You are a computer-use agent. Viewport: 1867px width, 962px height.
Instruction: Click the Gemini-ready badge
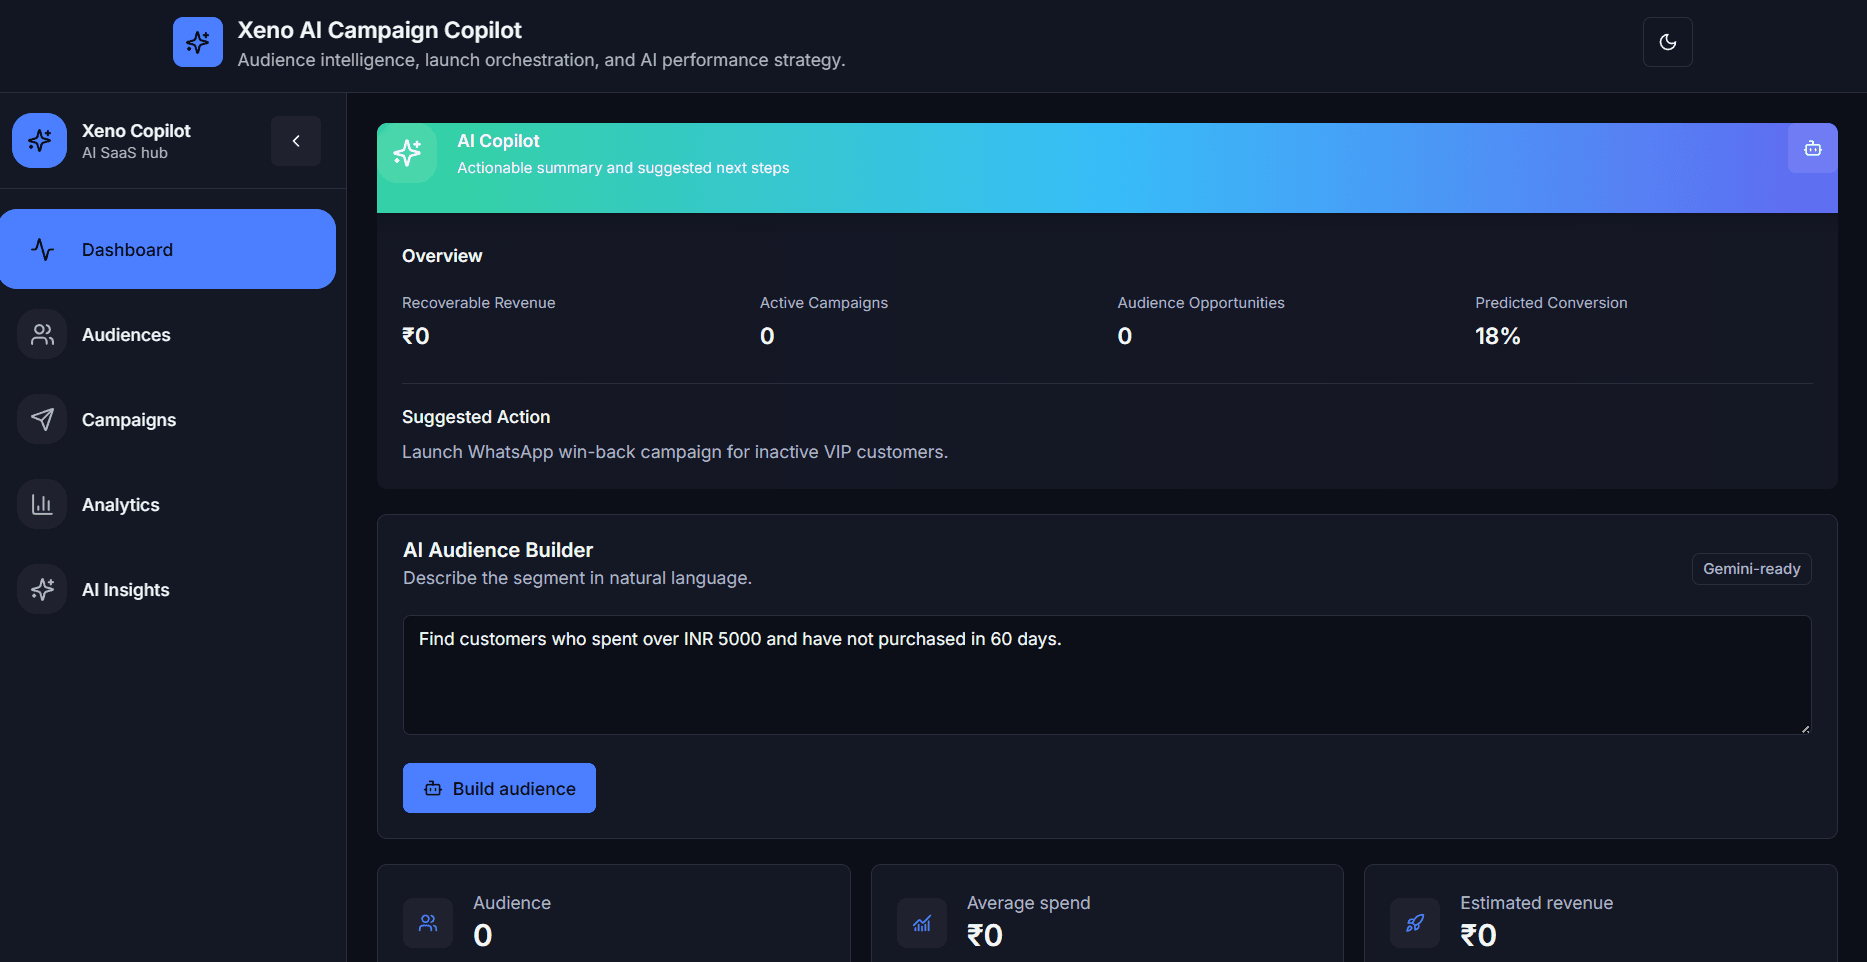pyautogui.click(x=1751, y=569)
